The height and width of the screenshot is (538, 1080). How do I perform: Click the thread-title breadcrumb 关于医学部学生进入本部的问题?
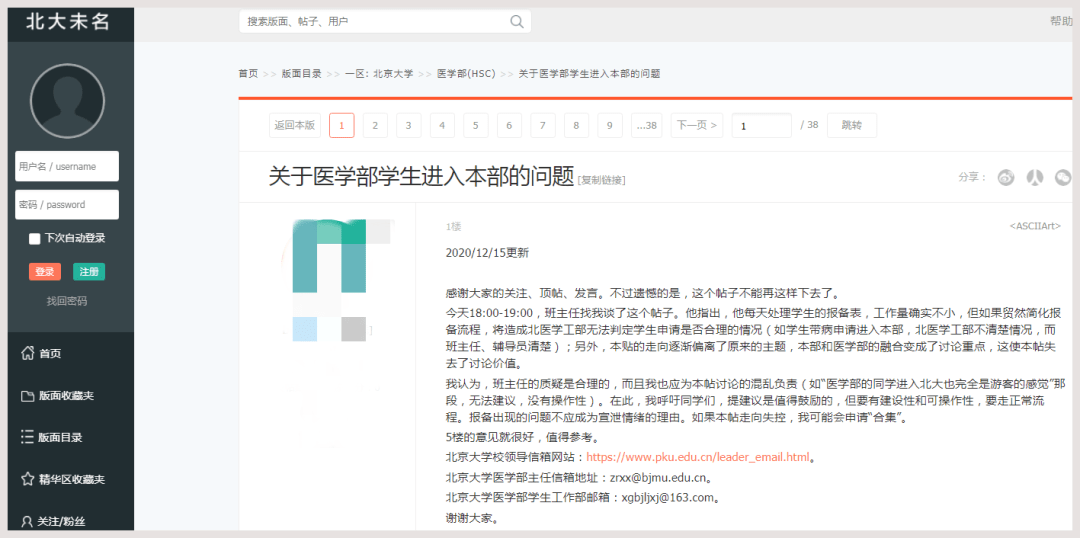(x=590, y=74)
